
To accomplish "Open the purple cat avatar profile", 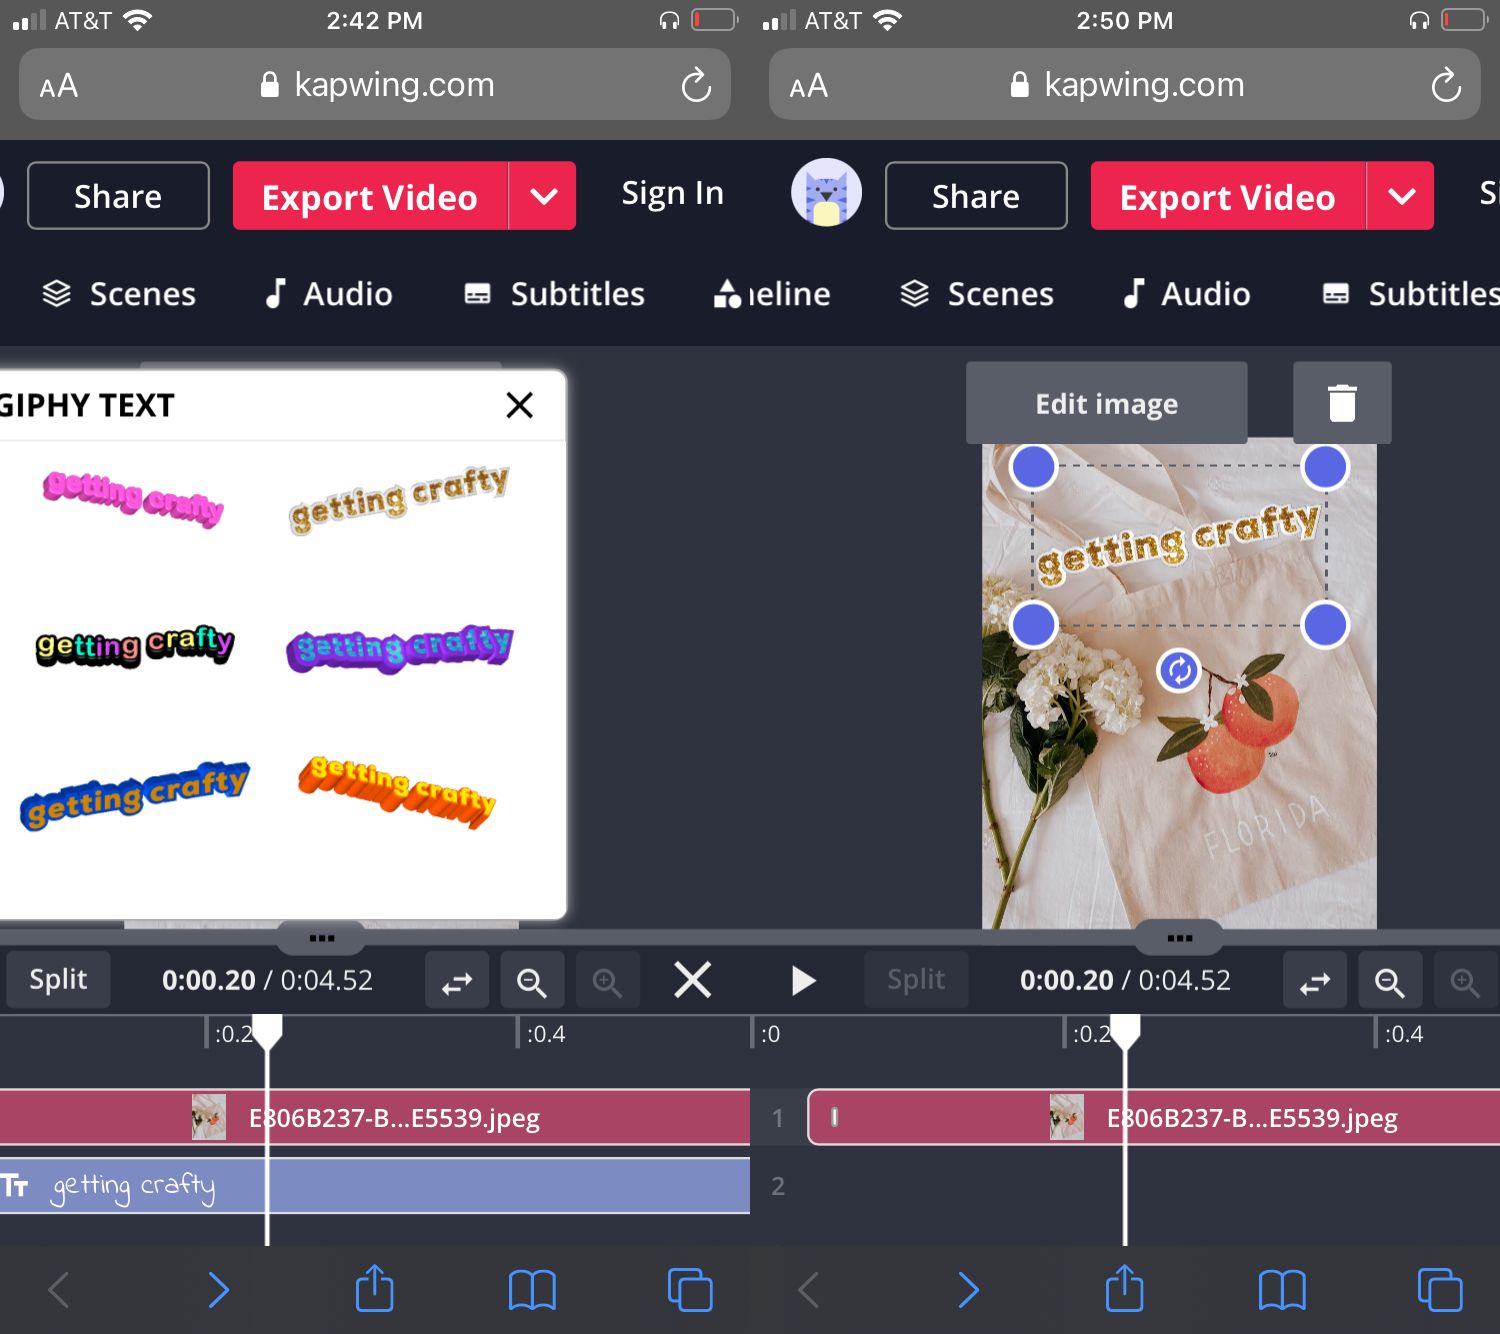I will pos(826,193).
